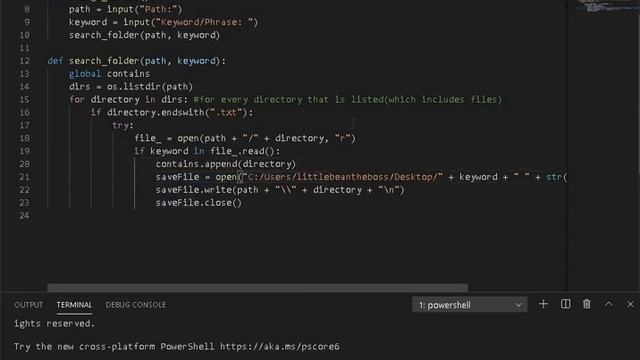The image size is (640, 360).
Task: Select the TERMINAL tab
Action: 74,305
